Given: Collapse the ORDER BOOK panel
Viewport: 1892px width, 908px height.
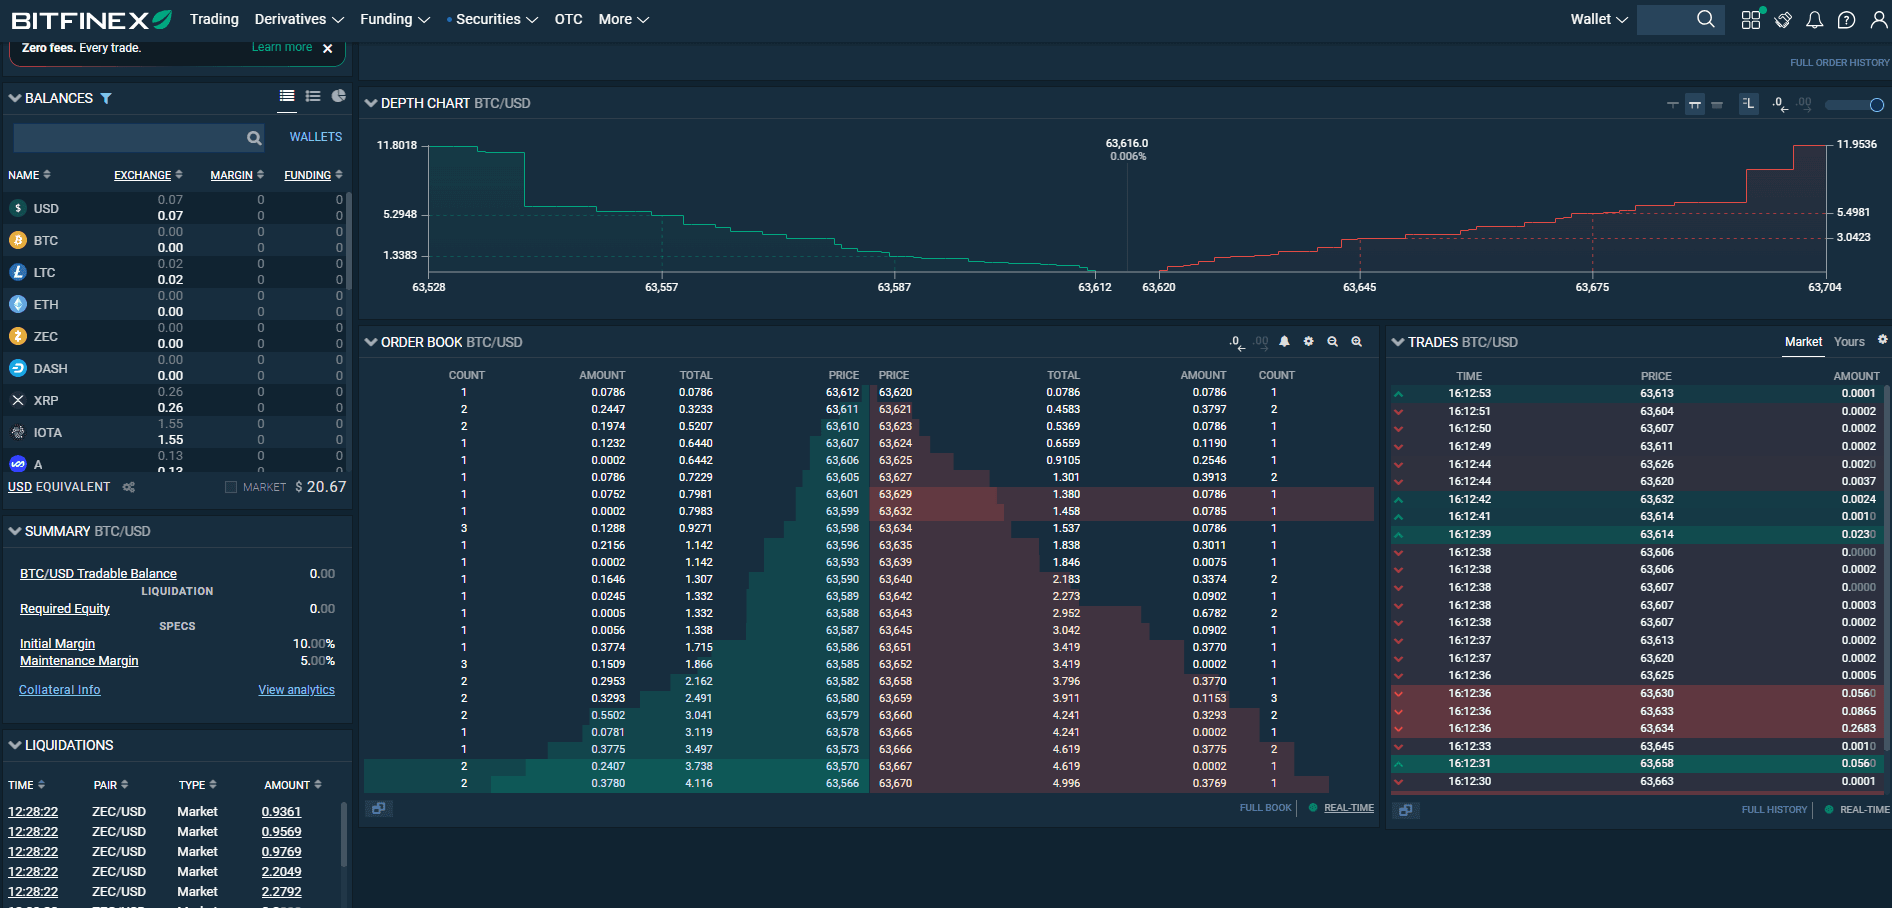Looking at the screenshot, I should 371,342.
